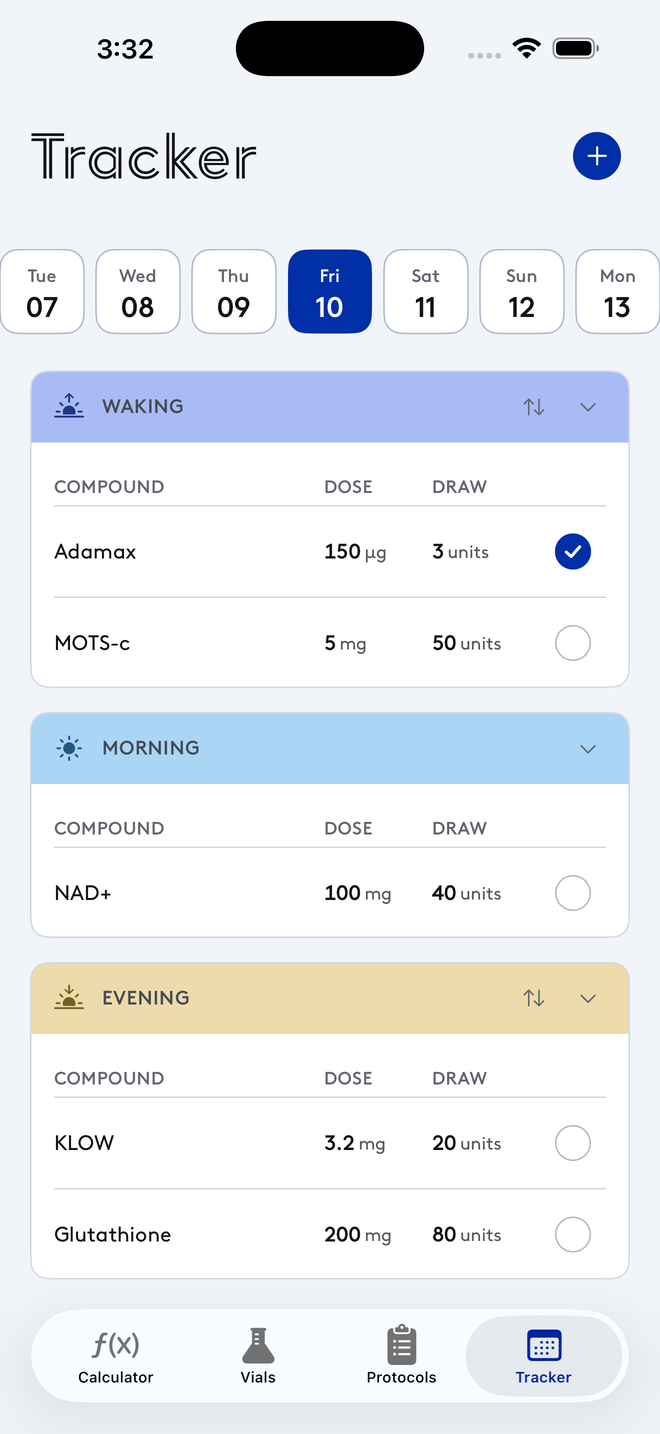Tap the blue plus add button

tap(597, 157)
